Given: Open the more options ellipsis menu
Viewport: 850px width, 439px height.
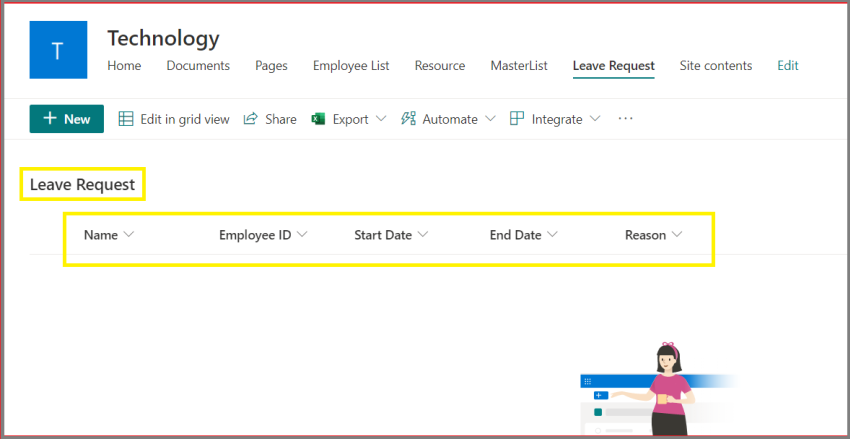Looking at the screenshot, I should click(x=626, y=119).
